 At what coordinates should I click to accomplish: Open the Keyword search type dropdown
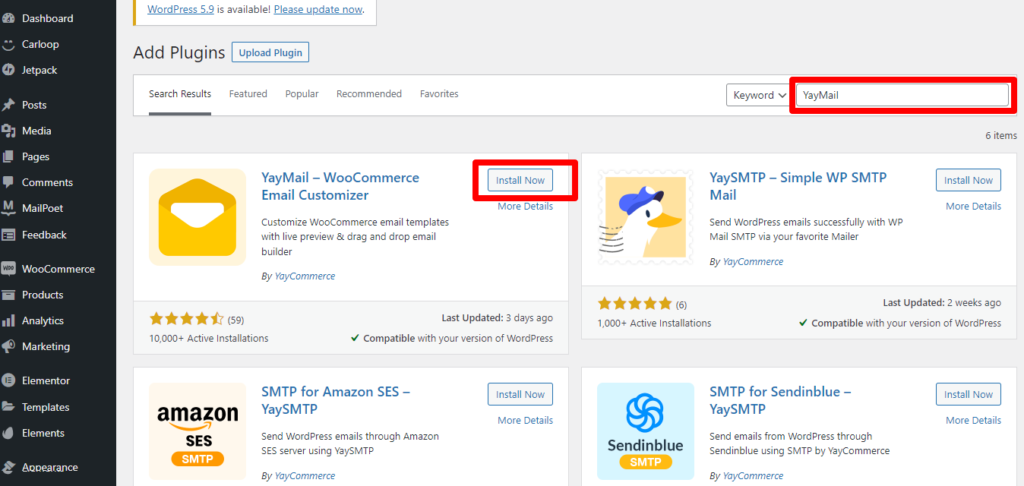[758, 95]
